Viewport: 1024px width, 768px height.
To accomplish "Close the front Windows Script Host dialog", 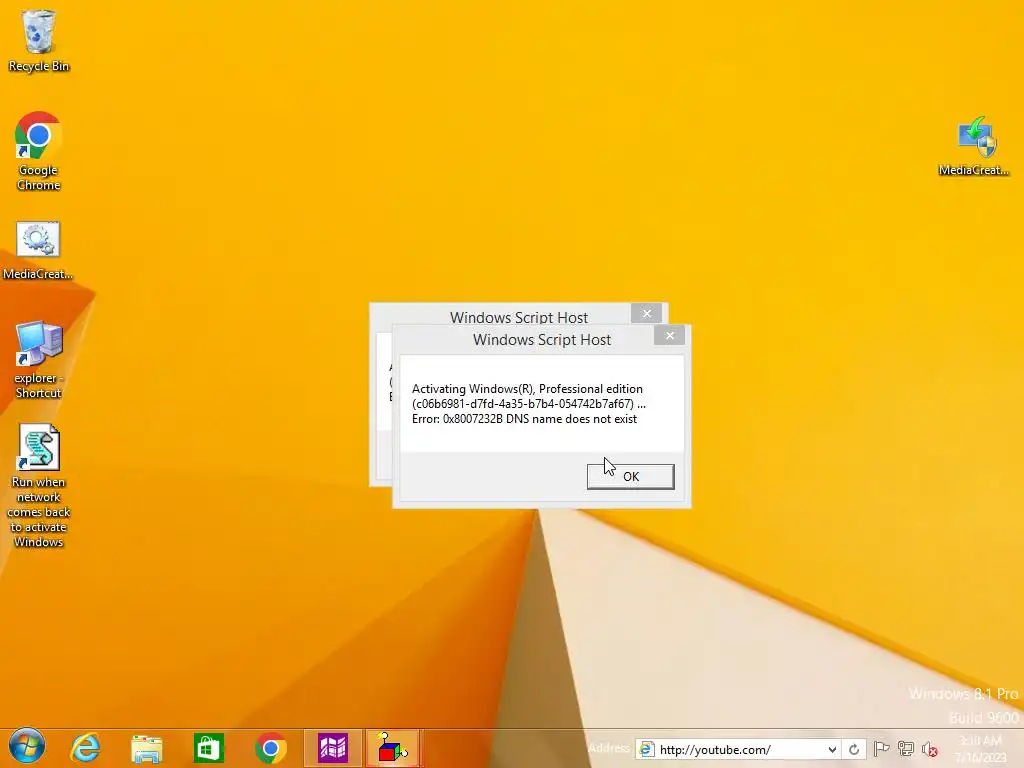I will coord(669,336).
